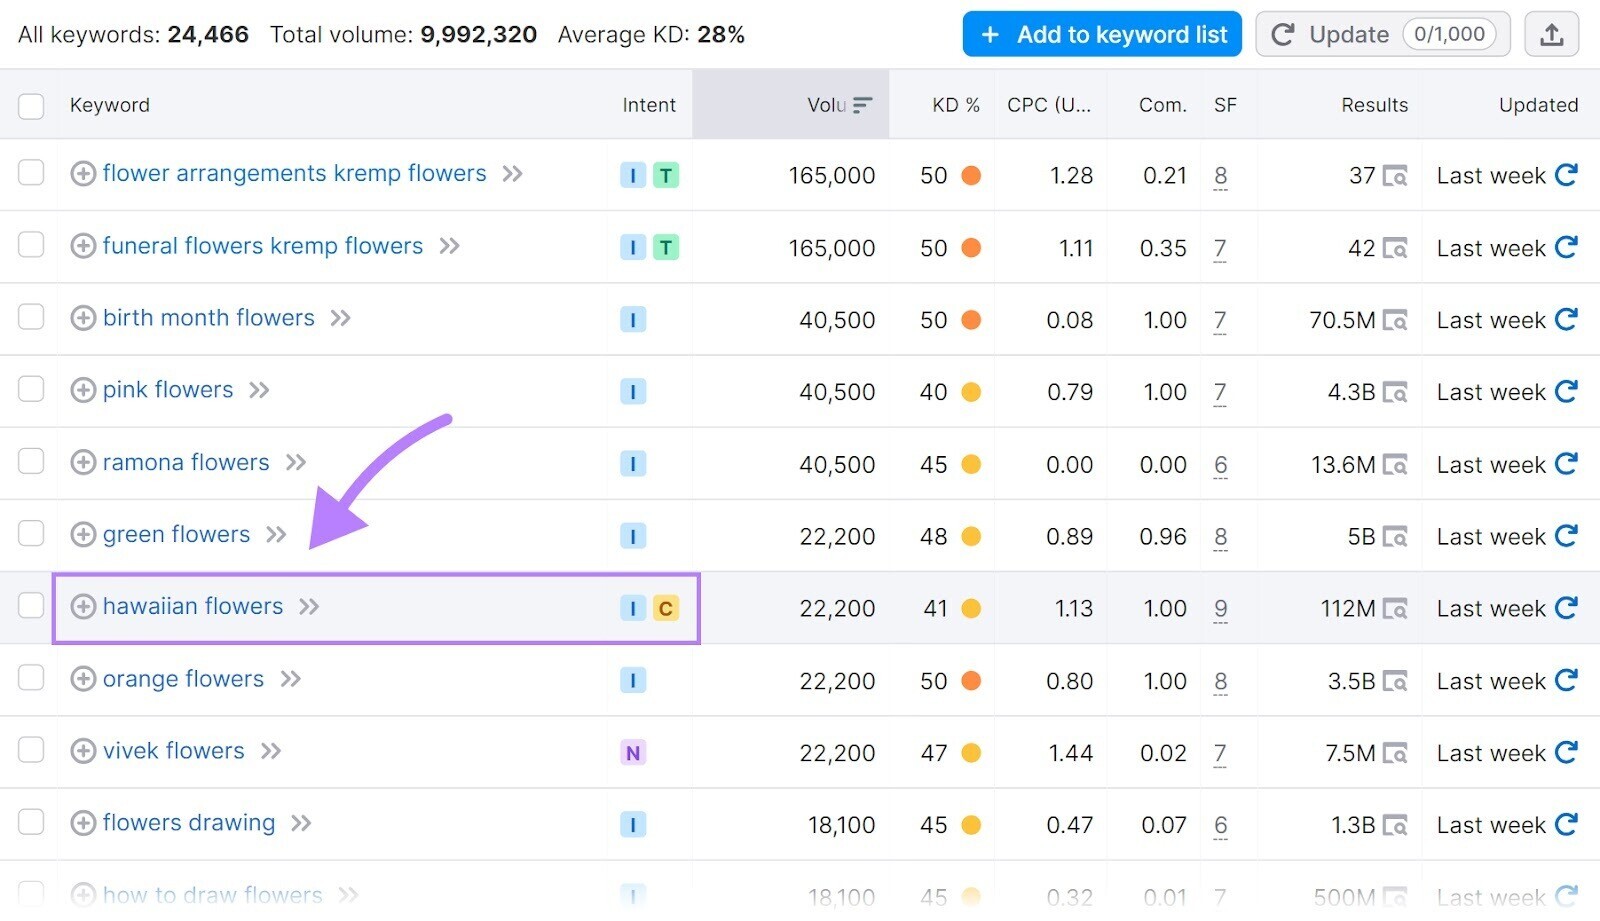Click the export icon in the top right corner
This screenshot has height=921, width=1600.
tap(1553, 33)
